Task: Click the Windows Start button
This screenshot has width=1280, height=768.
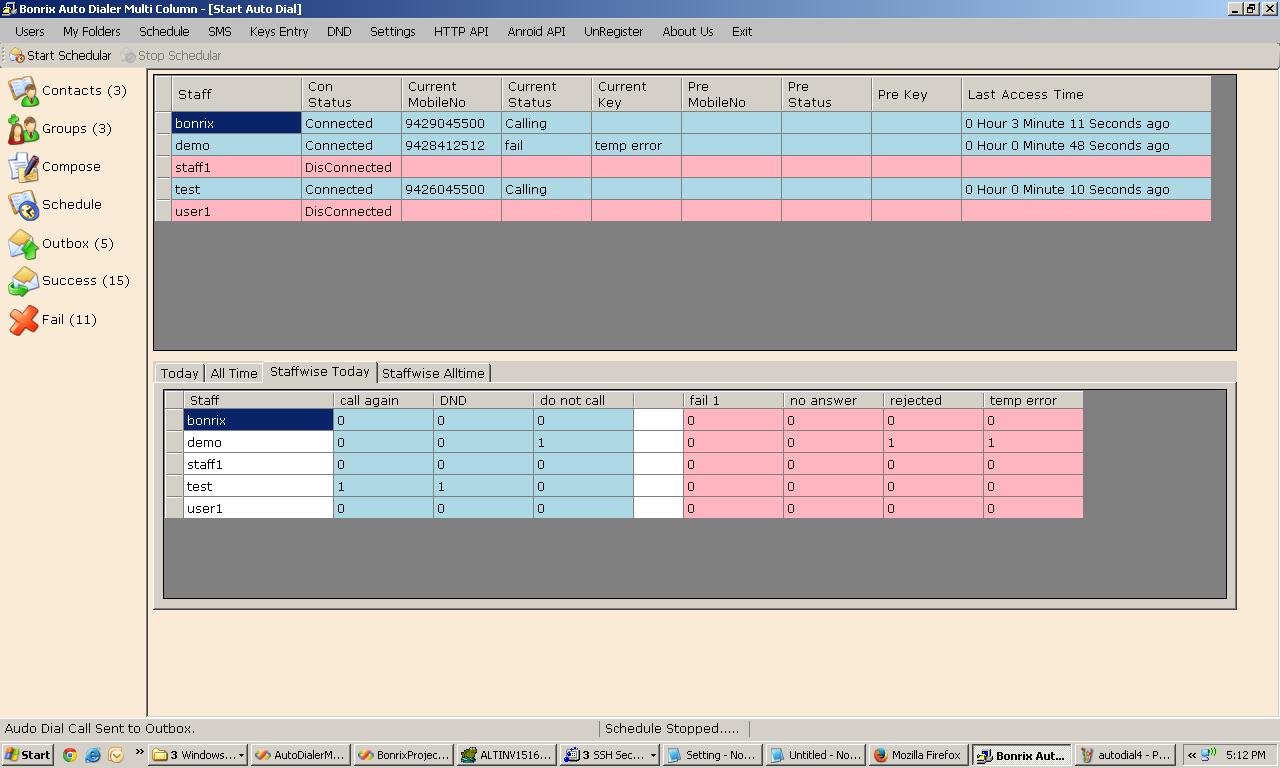Action: [x=28, y=755]
